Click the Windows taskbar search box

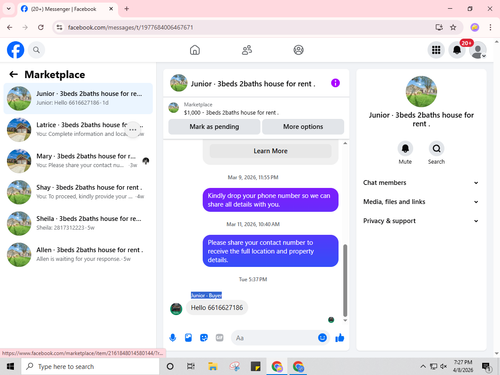(90, 367)
